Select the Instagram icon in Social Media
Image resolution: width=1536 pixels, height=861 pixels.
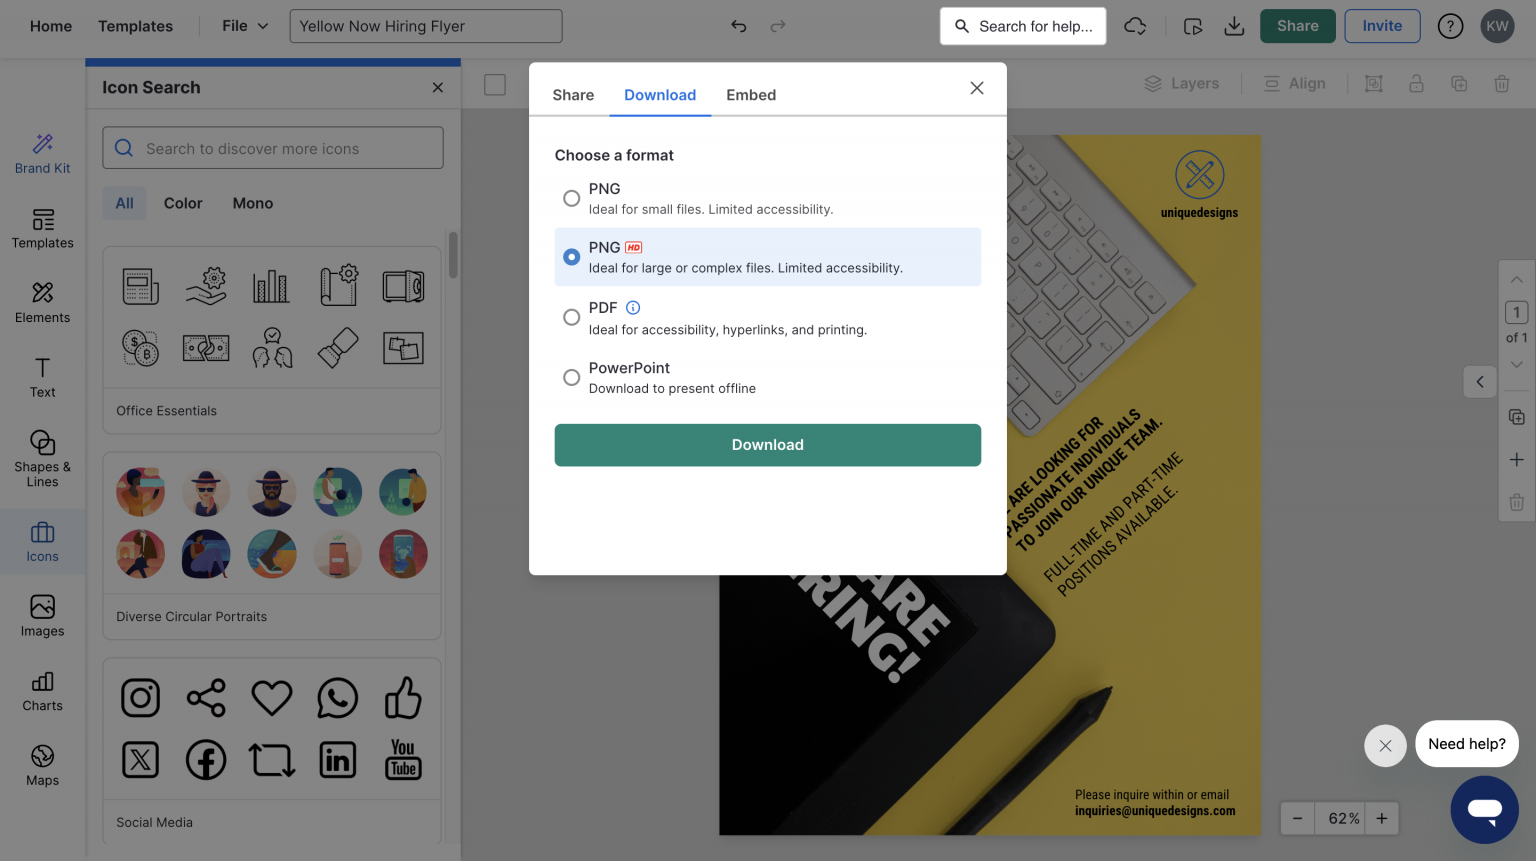(x=140, y=698)
